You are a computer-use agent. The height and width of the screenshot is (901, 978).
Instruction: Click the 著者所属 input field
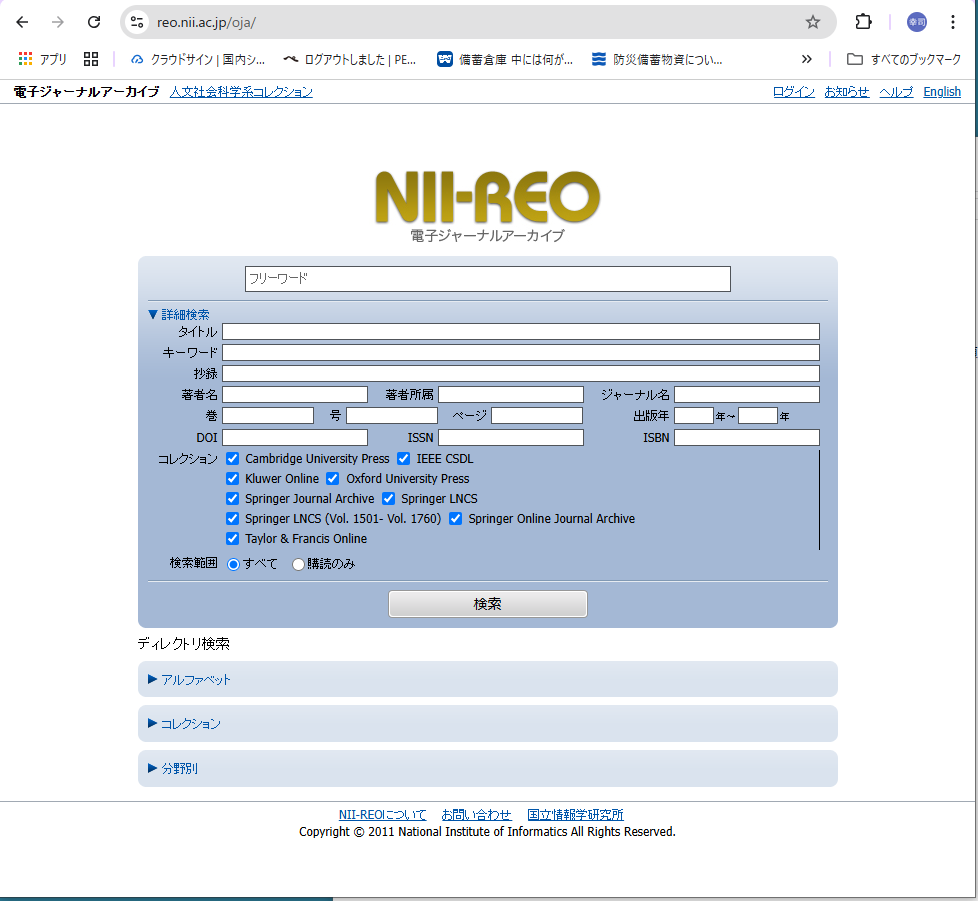click(511, 395)
